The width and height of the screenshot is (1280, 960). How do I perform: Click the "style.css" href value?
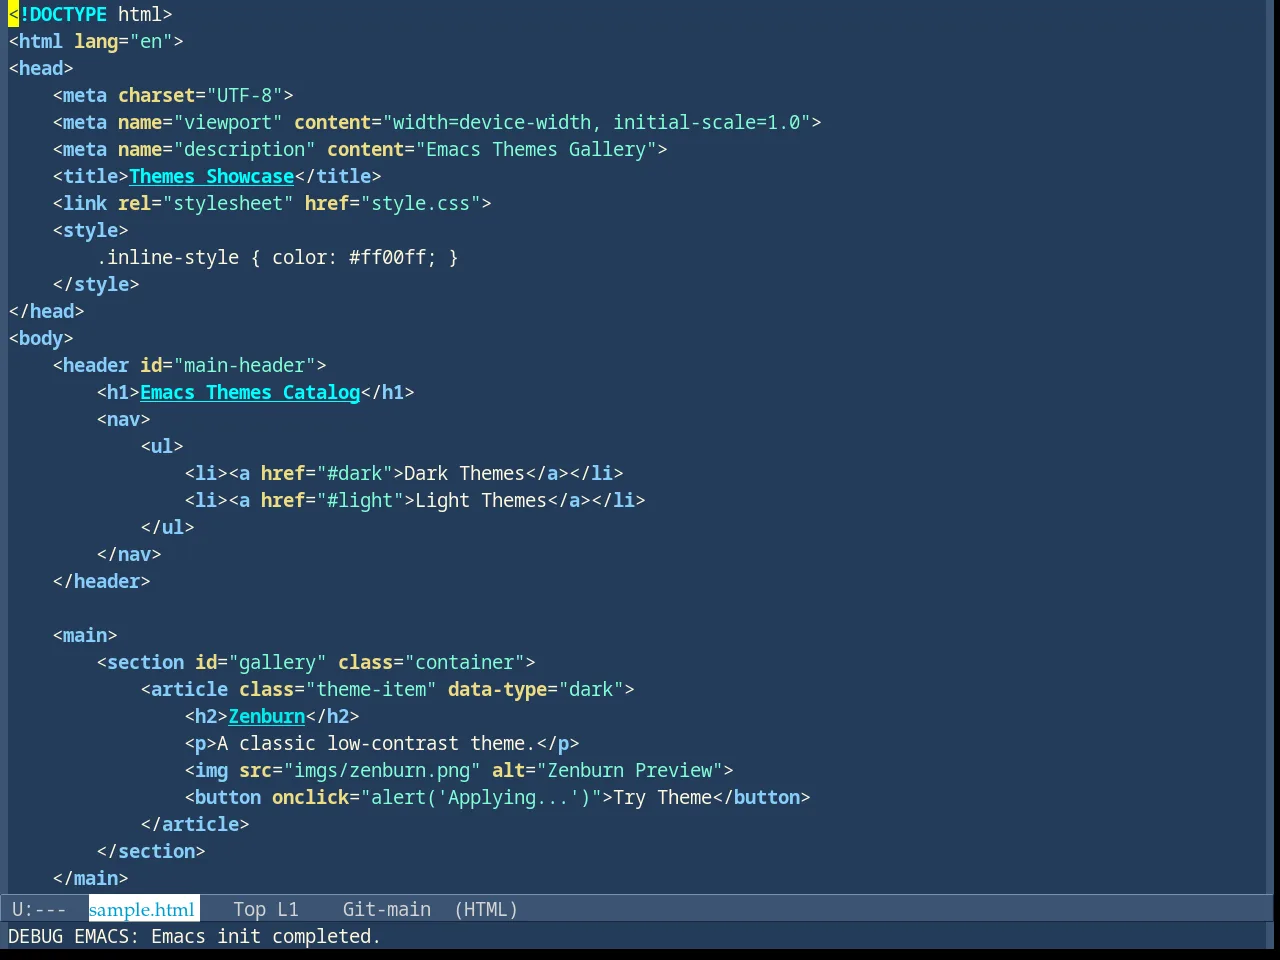(421, 203)
